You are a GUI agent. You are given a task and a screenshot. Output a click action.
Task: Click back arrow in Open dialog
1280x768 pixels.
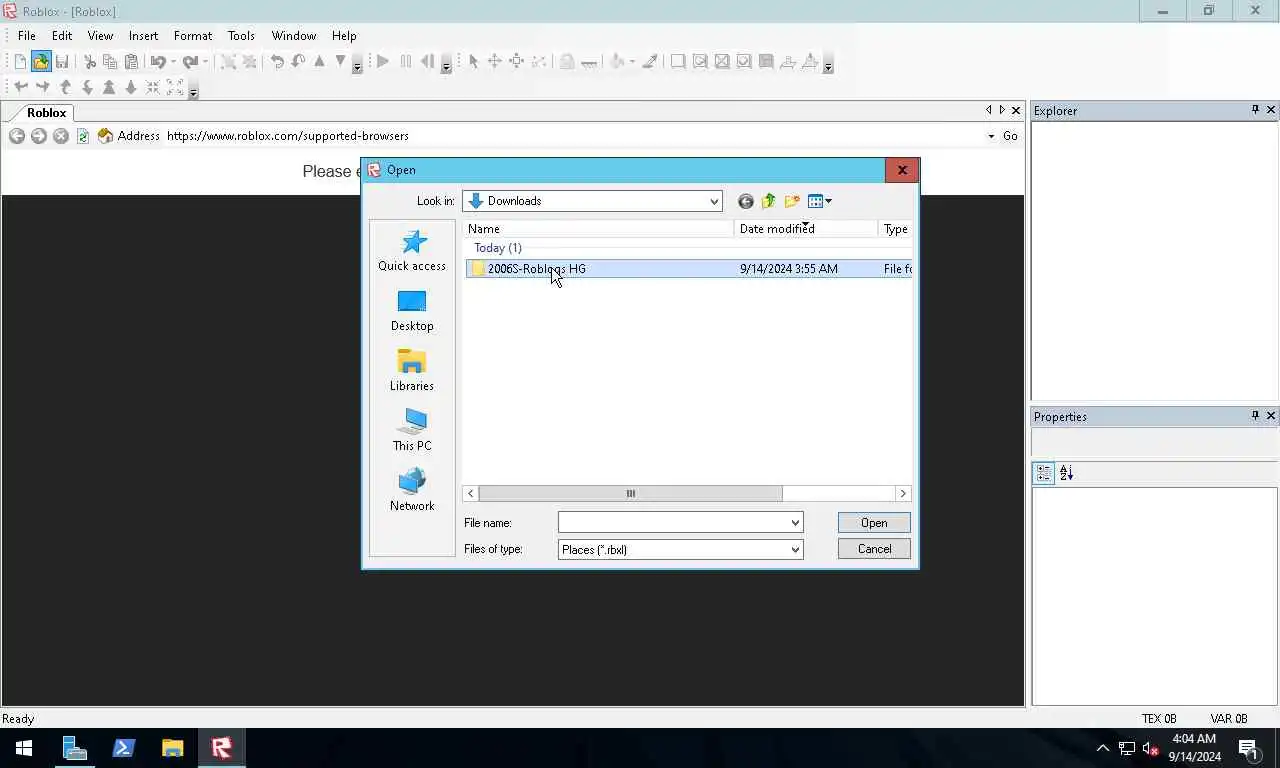pos(745,201)
